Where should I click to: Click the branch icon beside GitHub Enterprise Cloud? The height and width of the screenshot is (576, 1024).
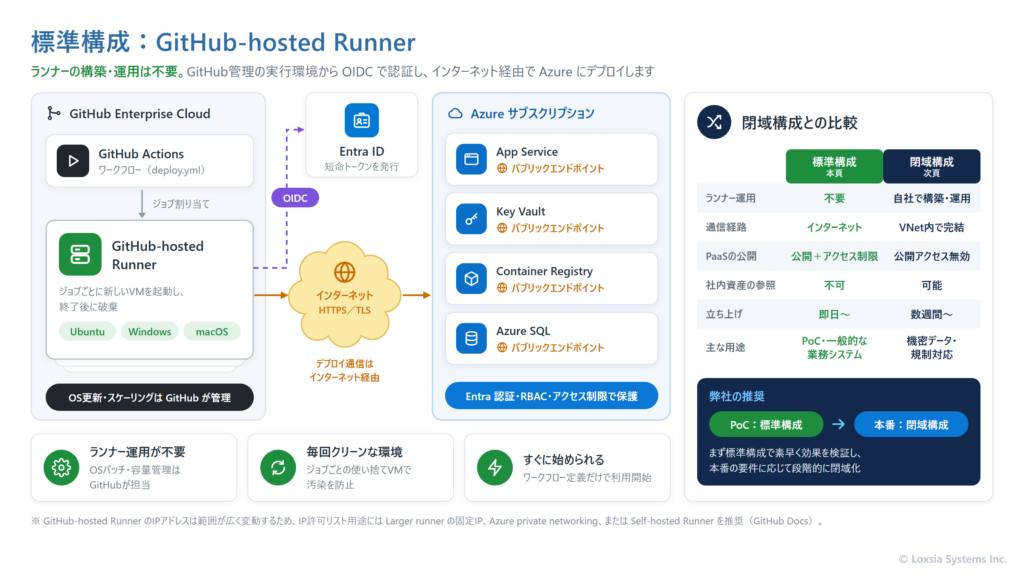point(54,113)
